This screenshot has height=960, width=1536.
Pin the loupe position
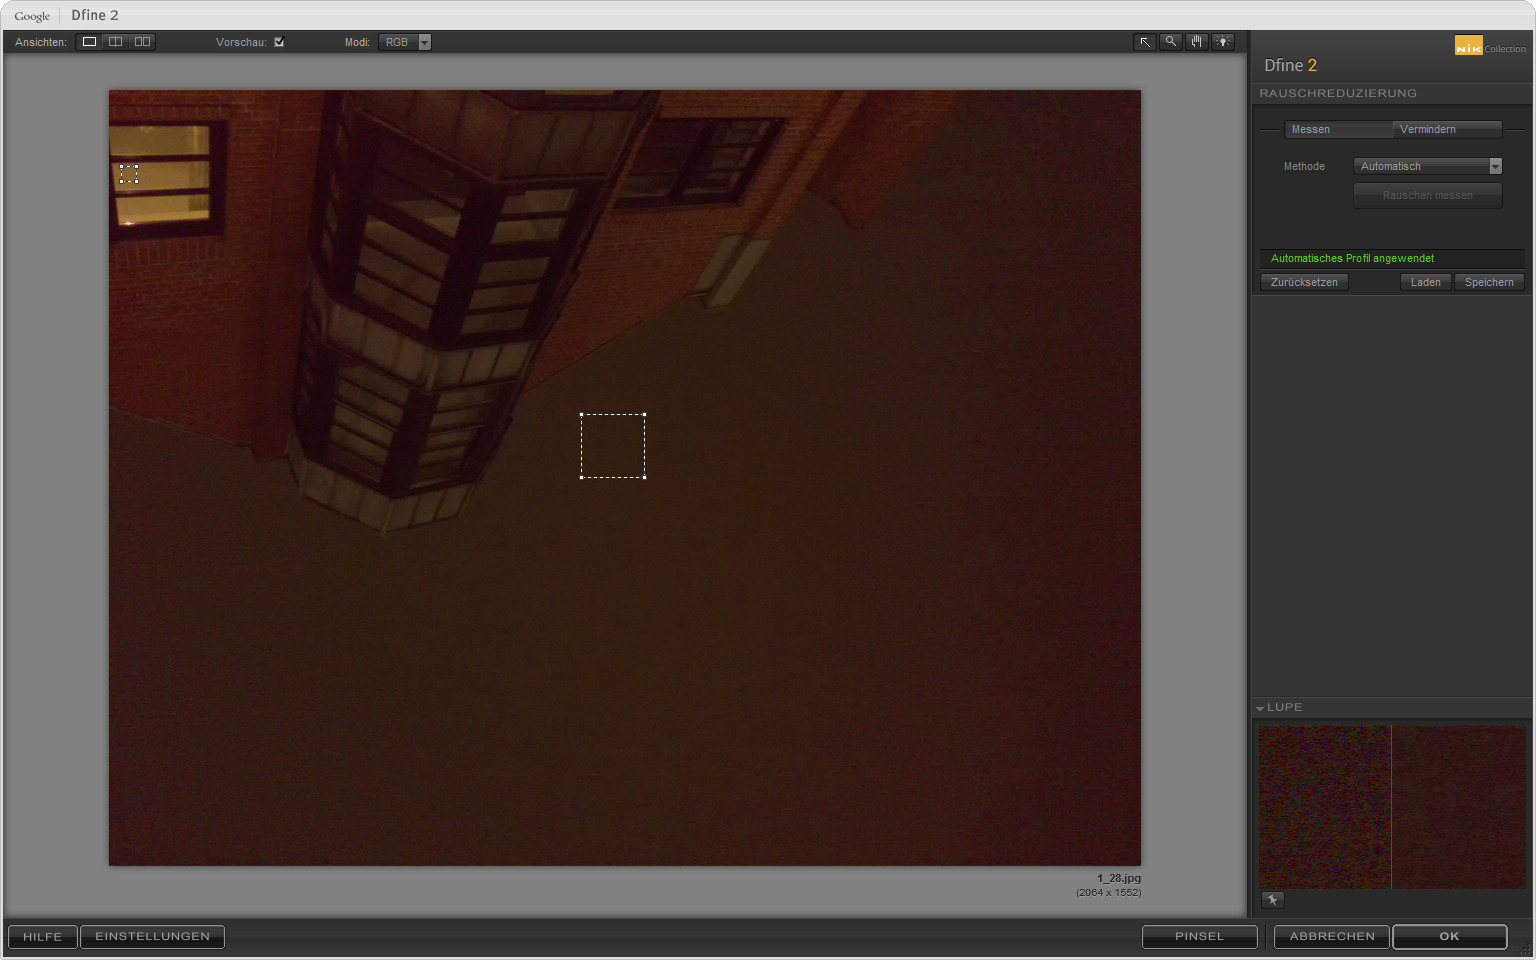click(x=1272, y=900)
